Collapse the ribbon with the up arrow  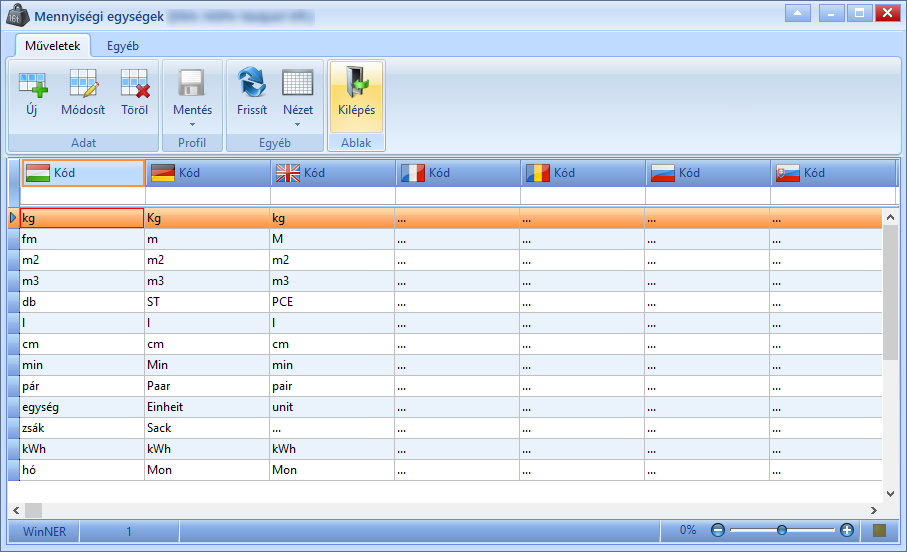click(x=798, y=13)
